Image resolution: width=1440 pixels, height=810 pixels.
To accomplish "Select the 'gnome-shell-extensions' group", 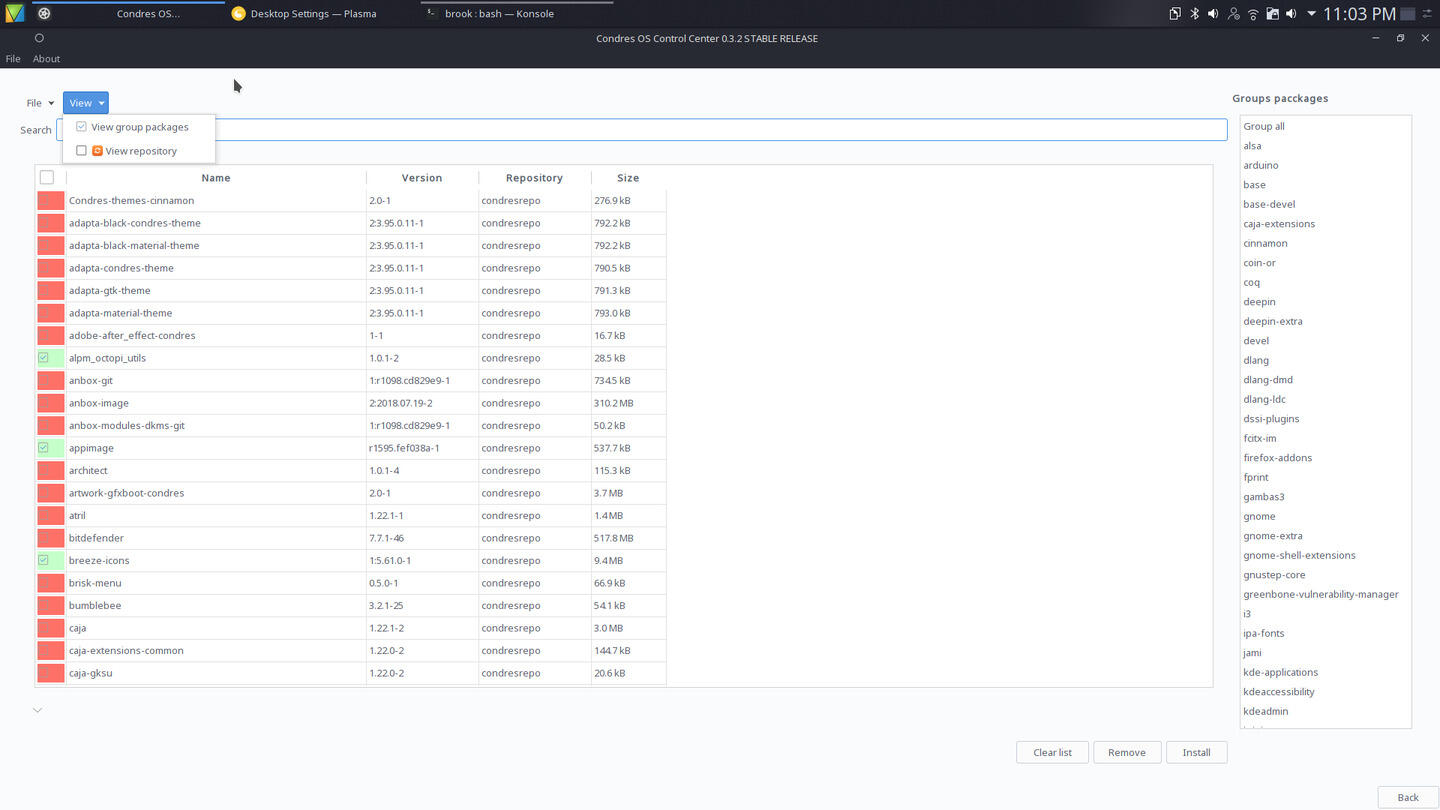I will [1299, 555].
